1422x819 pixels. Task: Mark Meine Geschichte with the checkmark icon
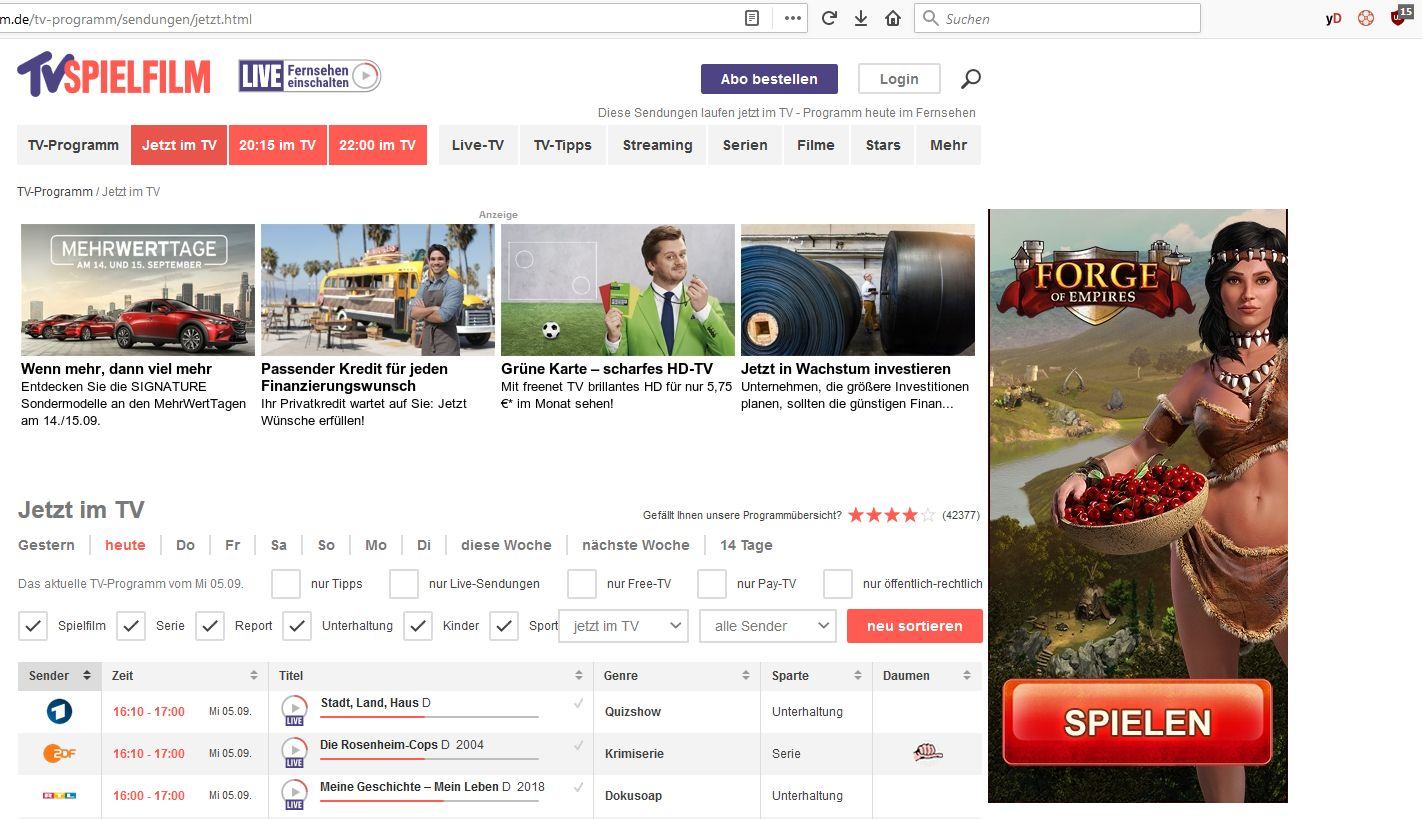click(578, 787)
